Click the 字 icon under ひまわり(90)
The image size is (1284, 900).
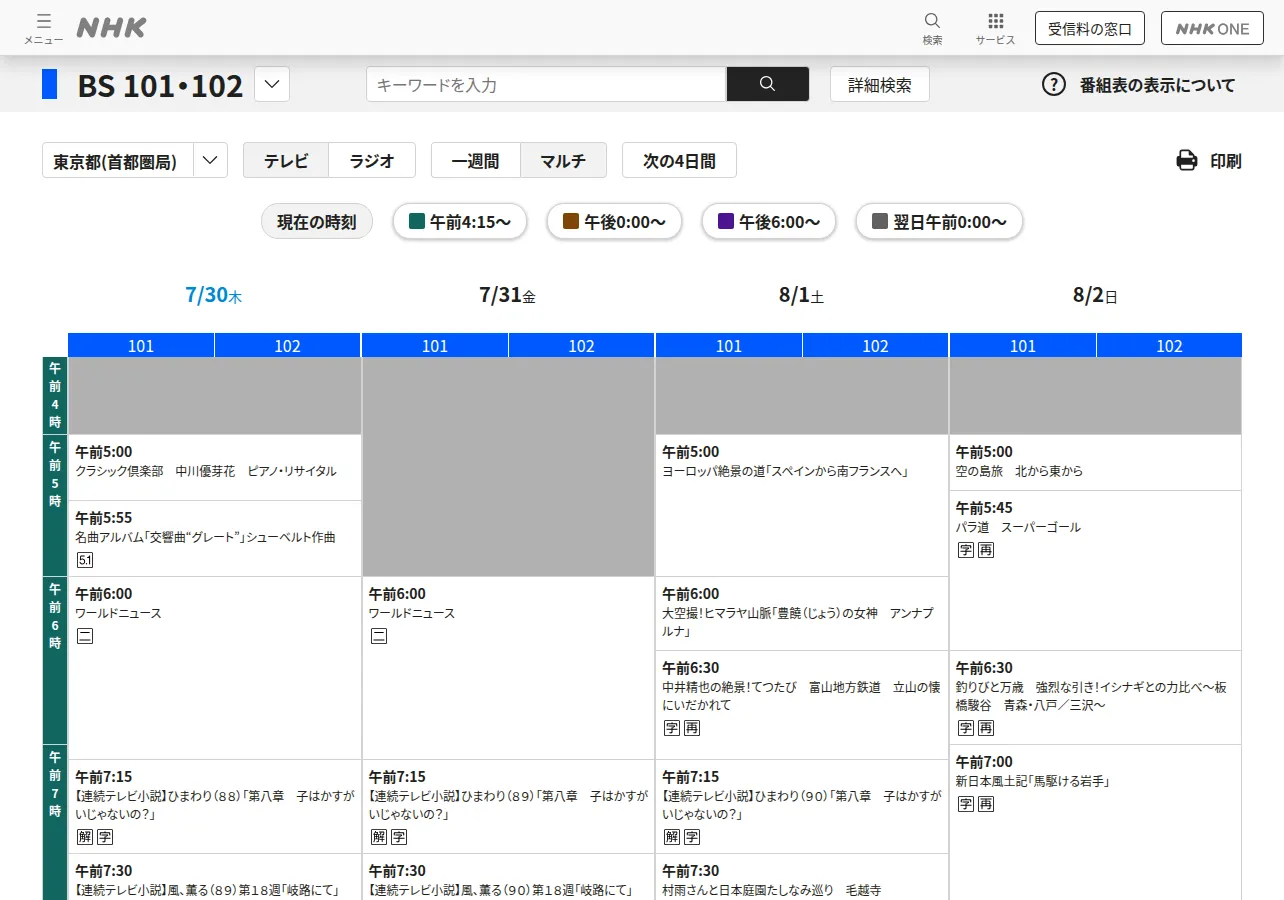tap(692, 837)
